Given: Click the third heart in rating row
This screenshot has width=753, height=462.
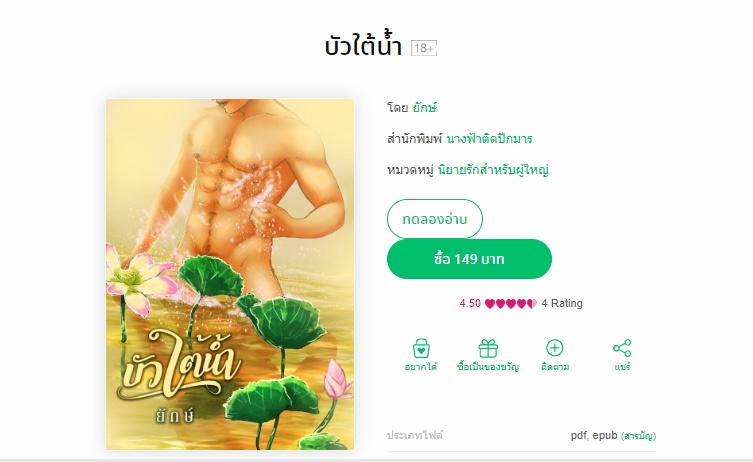Looking at the screenshot, I should tap(511, 304).
